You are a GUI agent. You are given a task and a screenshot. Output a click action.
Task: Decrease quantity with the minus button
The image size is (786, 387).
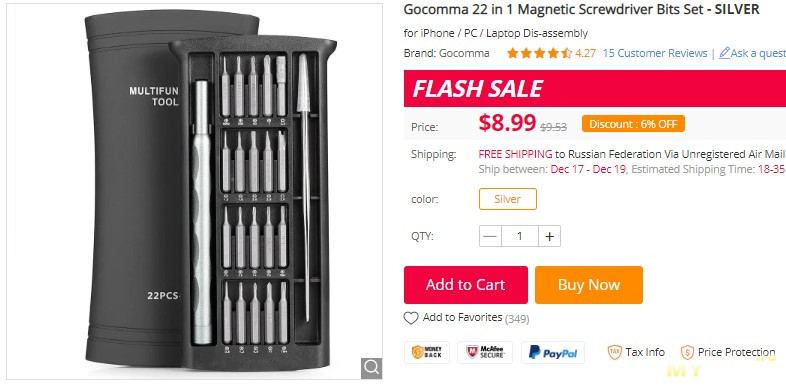coord(490,236)
